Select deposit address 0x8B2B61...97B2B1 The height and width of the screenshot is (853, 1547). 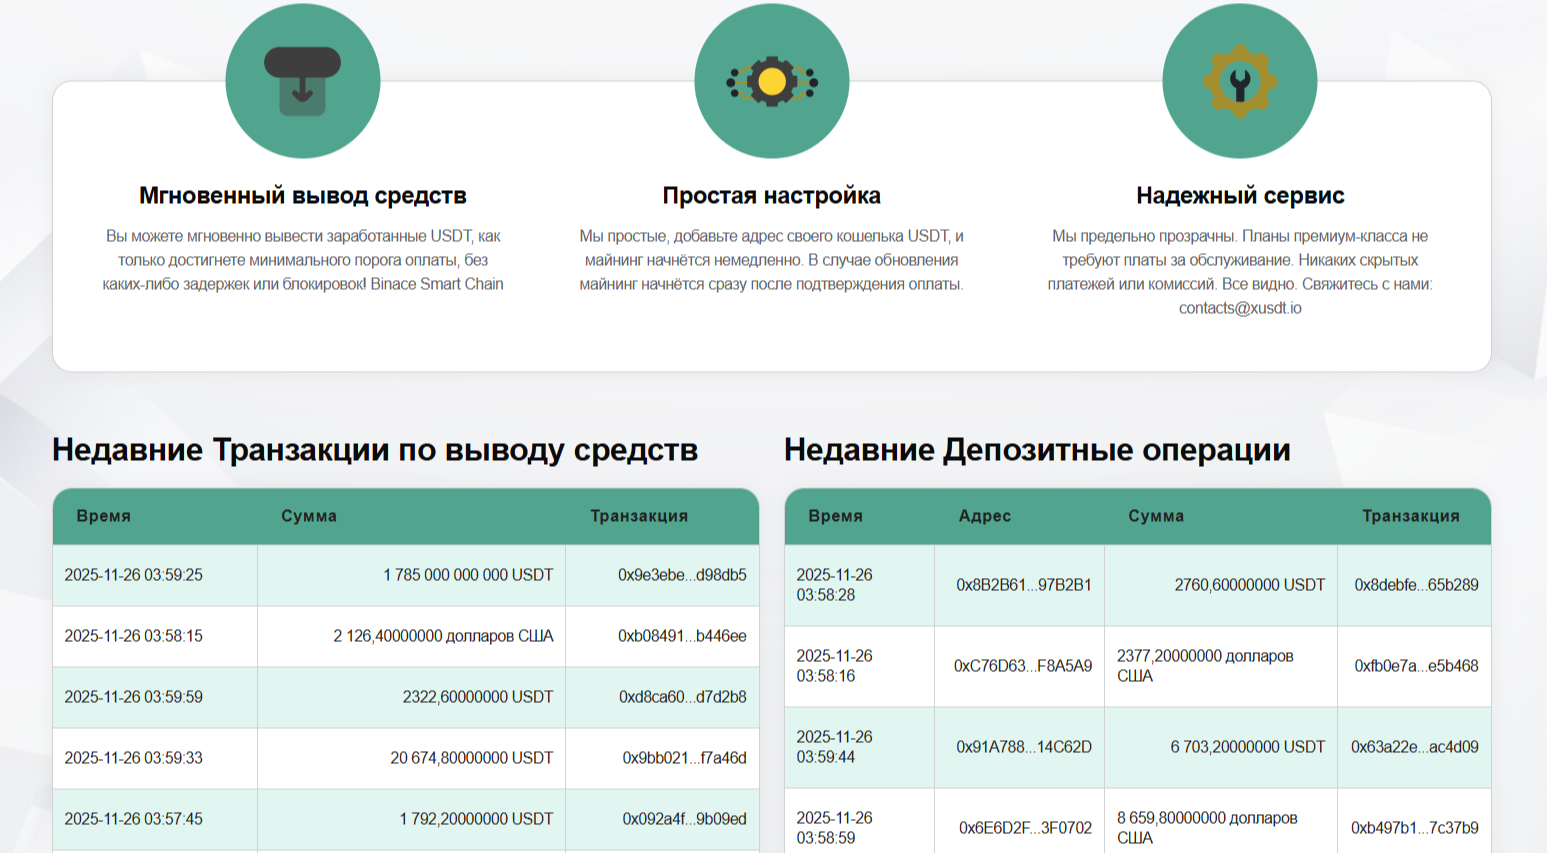coord(1024,585)
